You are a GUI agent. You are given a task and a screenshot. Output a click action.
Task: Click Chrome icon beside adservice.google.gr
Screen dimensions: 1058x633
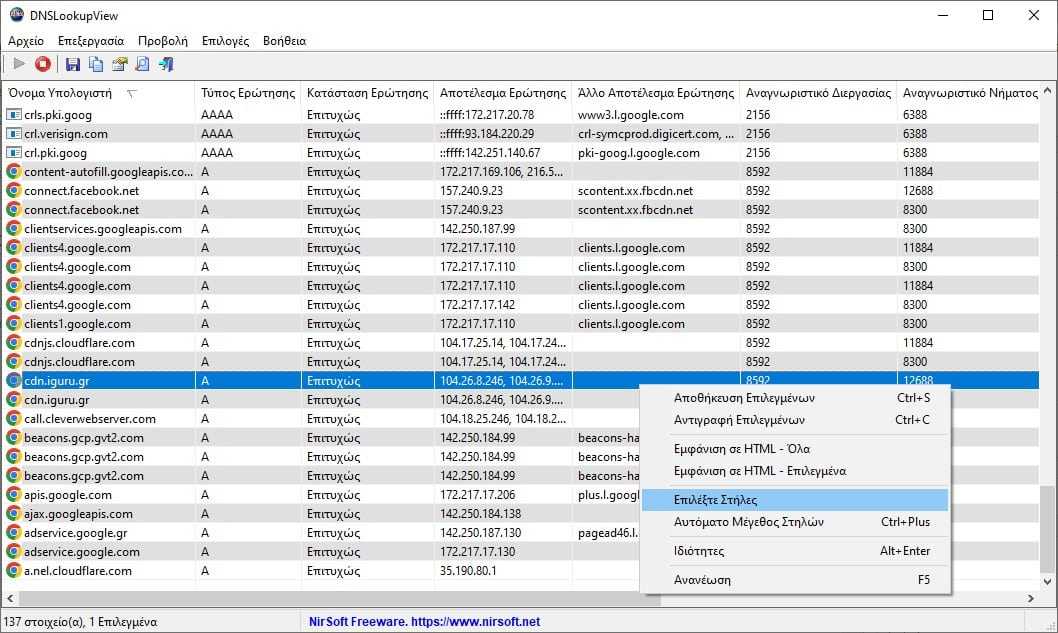[x=13, y=532]
